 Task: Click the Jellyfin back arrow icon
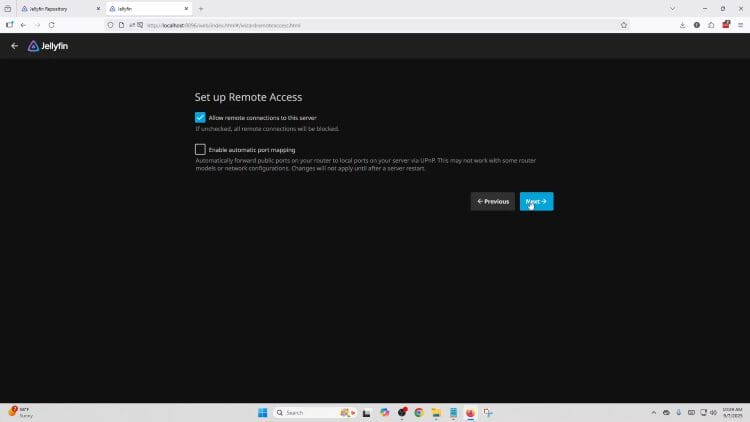tap(14, 46)
